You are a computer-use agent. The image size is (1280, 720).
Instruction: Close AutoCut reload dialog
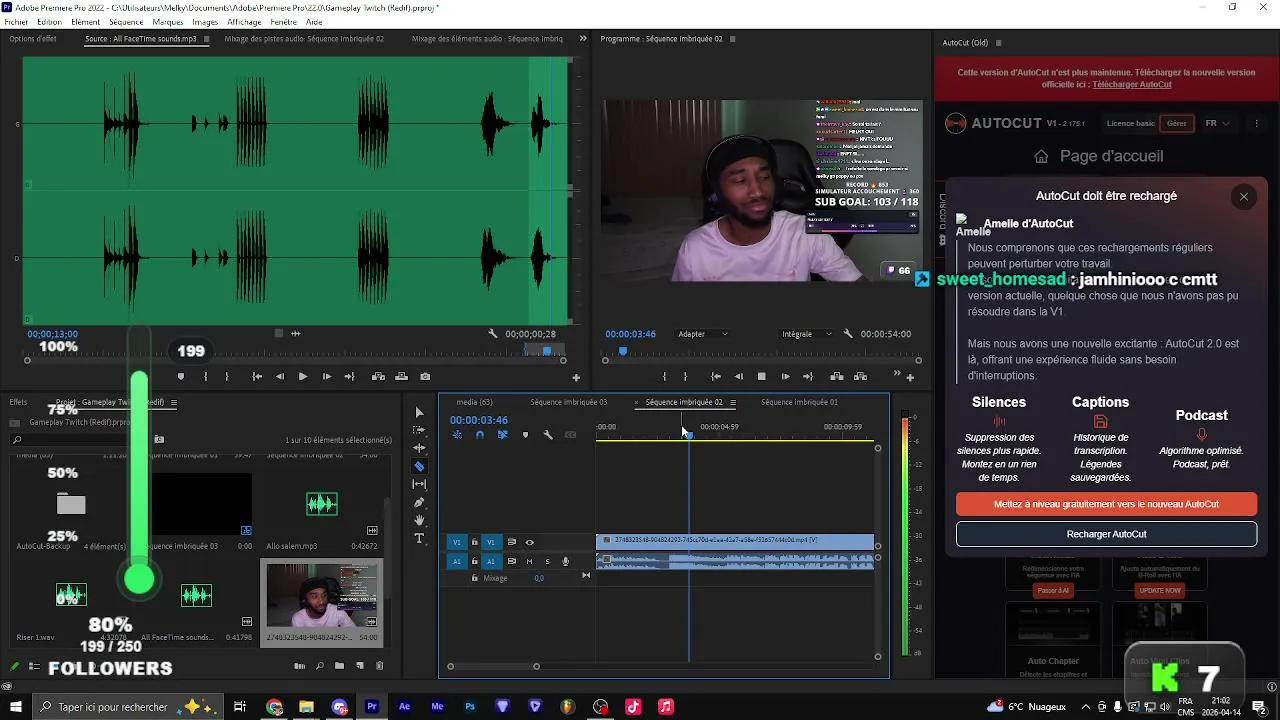1244,196
